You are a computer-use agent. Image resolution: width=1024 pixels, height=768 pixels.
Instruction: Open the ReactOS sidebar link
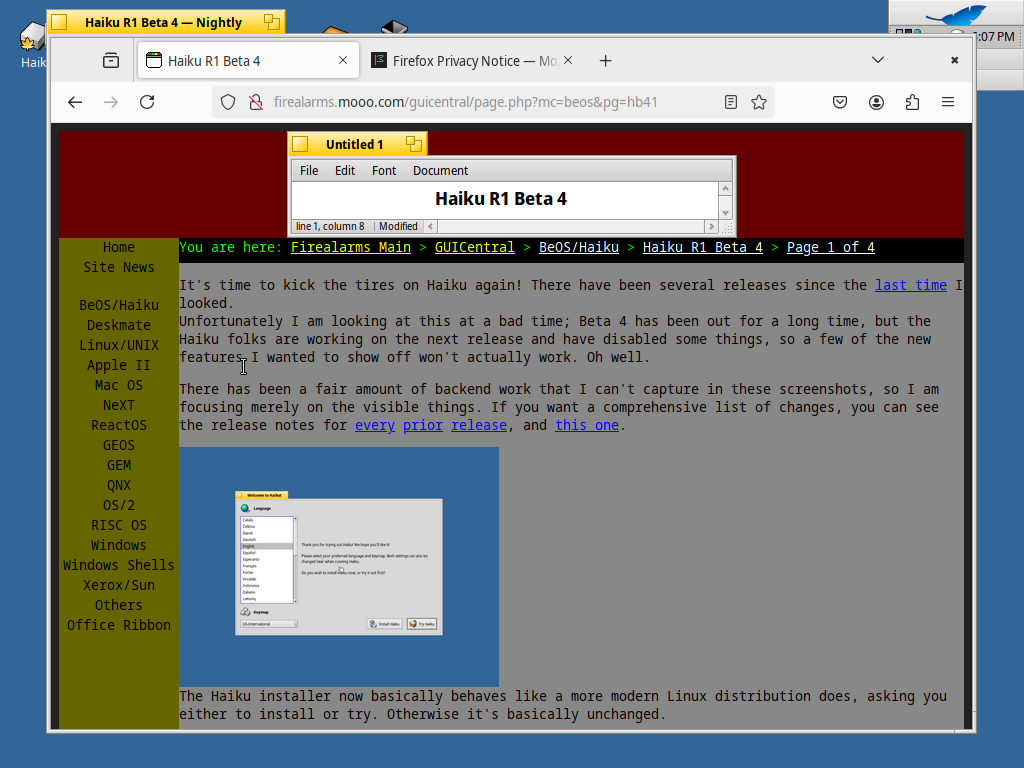pyautogui.click(x=119, y=425)
